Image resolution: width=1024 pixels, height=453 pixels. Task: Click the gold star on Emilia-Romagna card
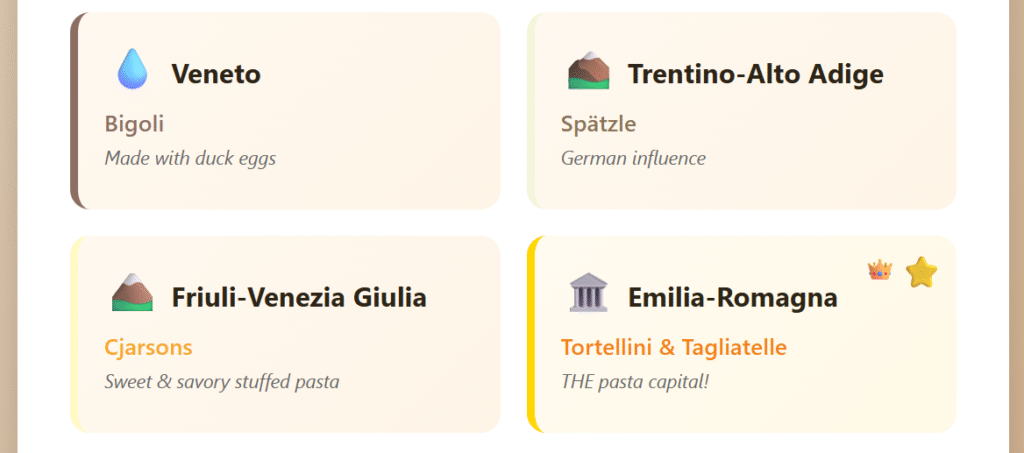(x=921, y=271)
